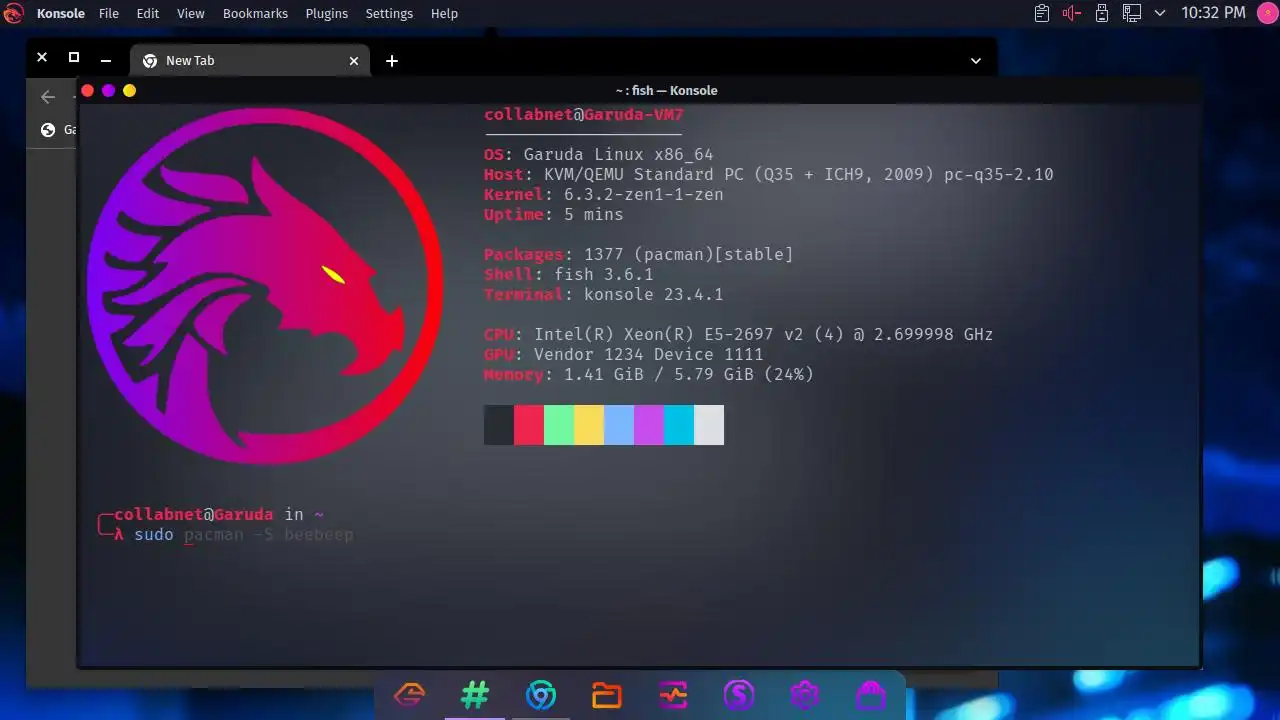Click the yellow color block in neofetch palette
Viewport: 1280px width, 720px height.
(x=589, y=425)
